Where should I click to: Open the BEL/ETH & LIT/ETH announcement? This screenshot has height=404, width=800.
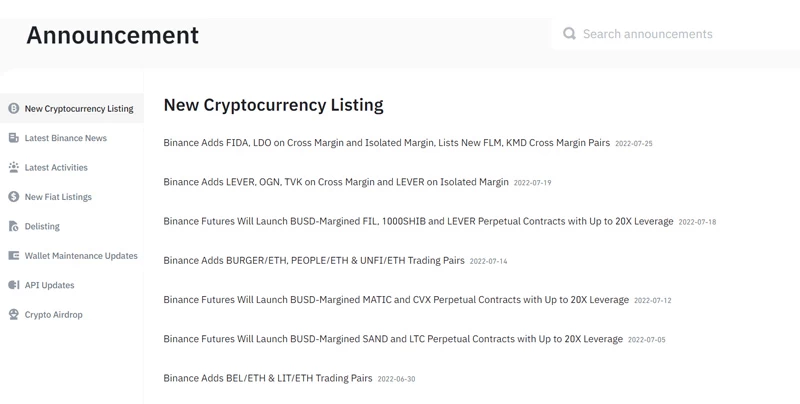tap(267, 379)
